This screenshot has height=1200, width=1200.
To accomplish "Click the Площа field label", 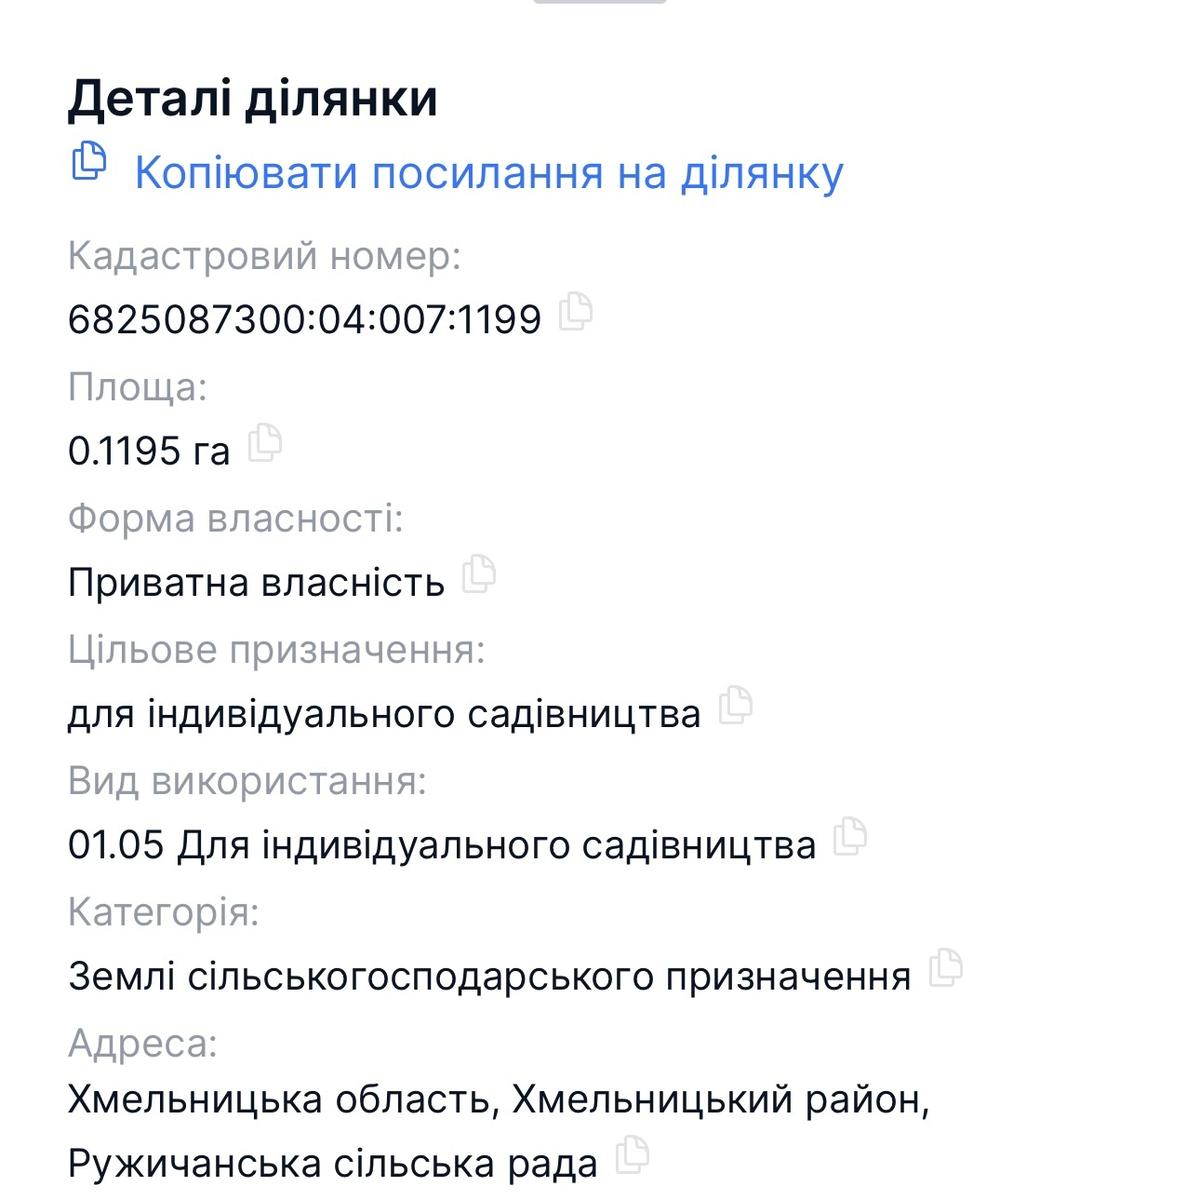I will coord(135,386).
